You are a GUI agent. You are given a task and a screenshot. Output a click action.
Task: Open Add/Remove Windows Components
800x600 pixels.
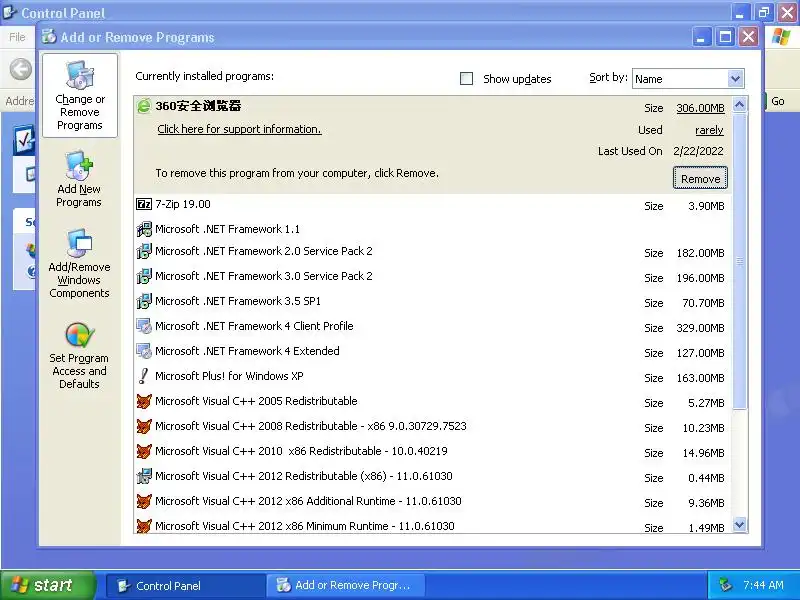[x=79, y=264]
